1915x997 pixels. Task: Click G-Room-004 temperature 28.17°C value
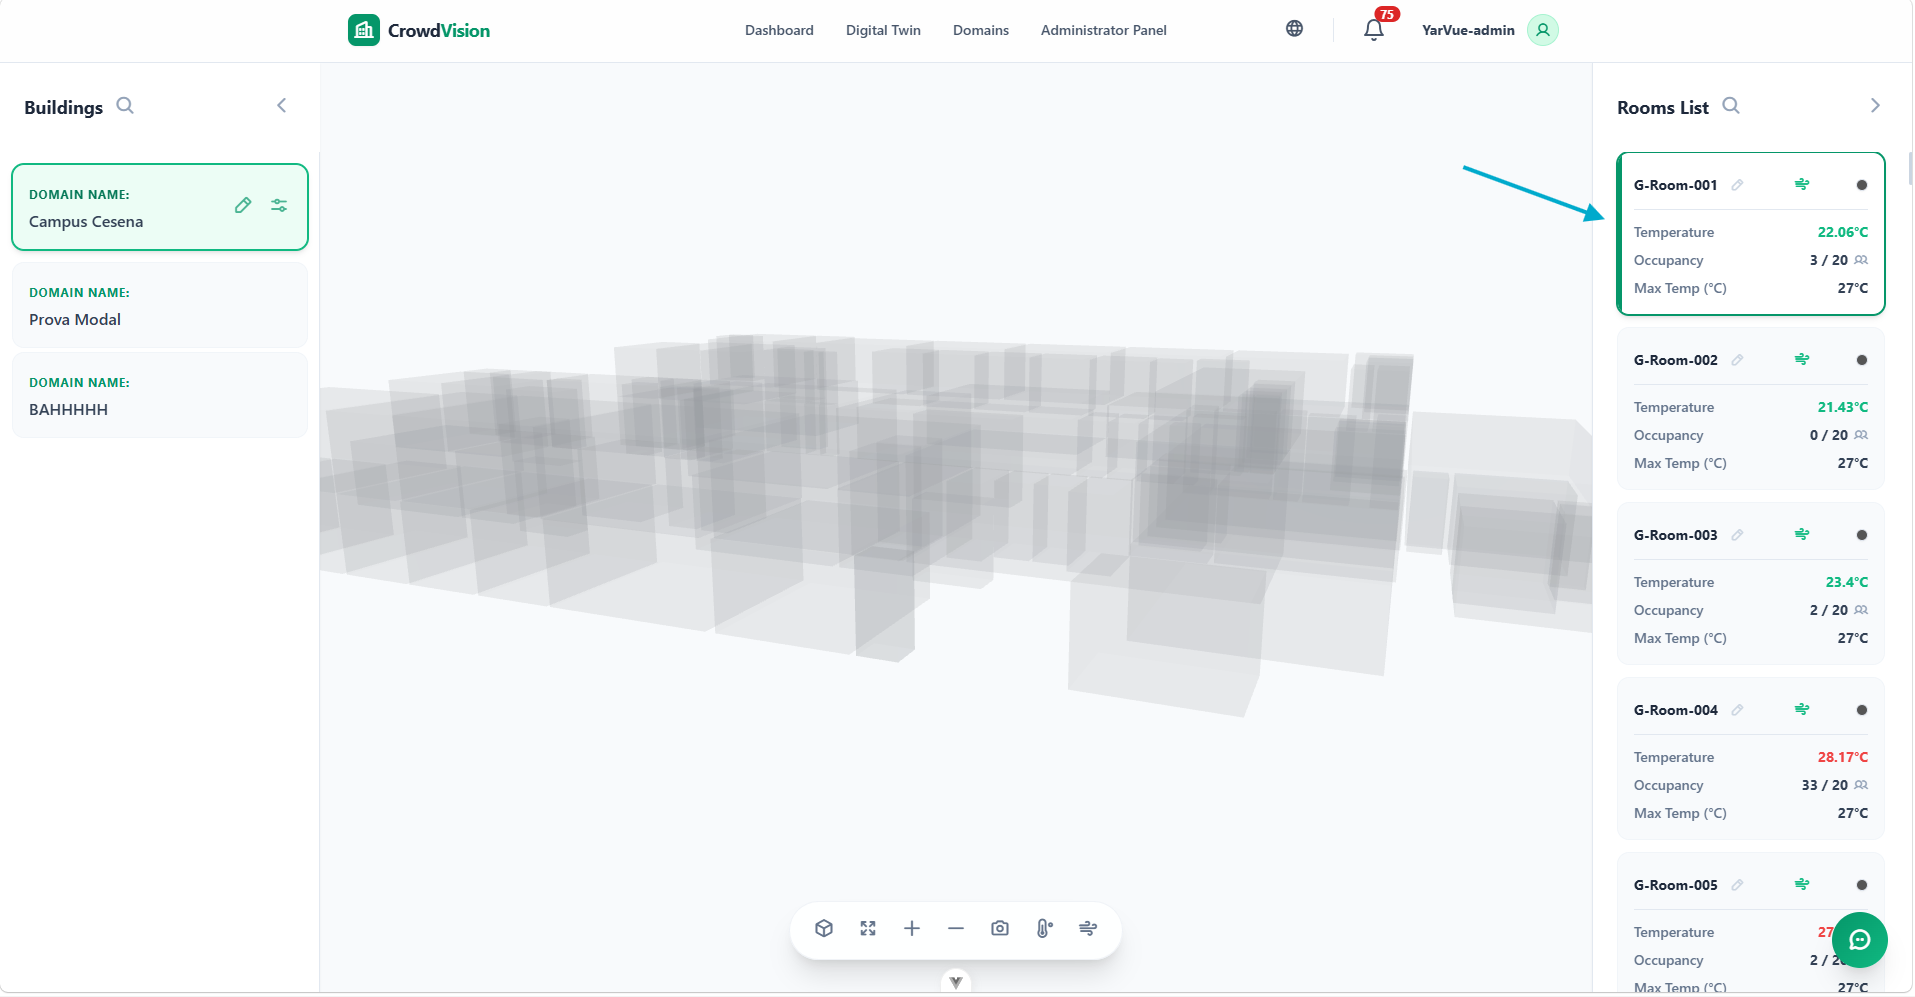click(x=1842, y=757)
